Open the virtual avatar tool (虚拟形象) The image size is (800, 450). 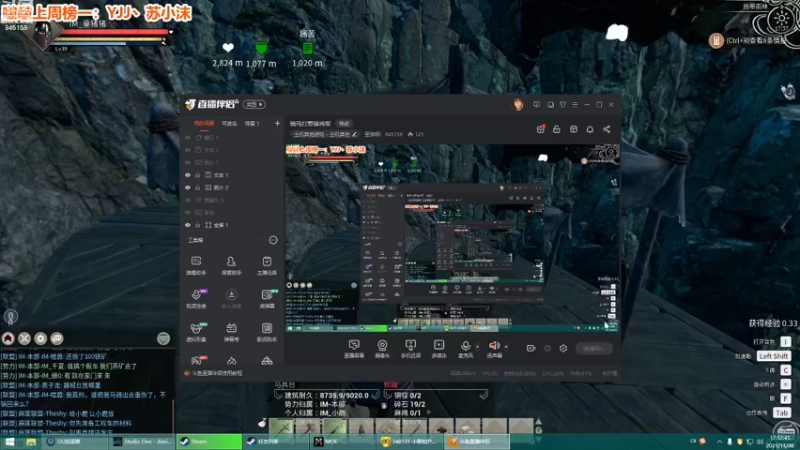(196, 332)
